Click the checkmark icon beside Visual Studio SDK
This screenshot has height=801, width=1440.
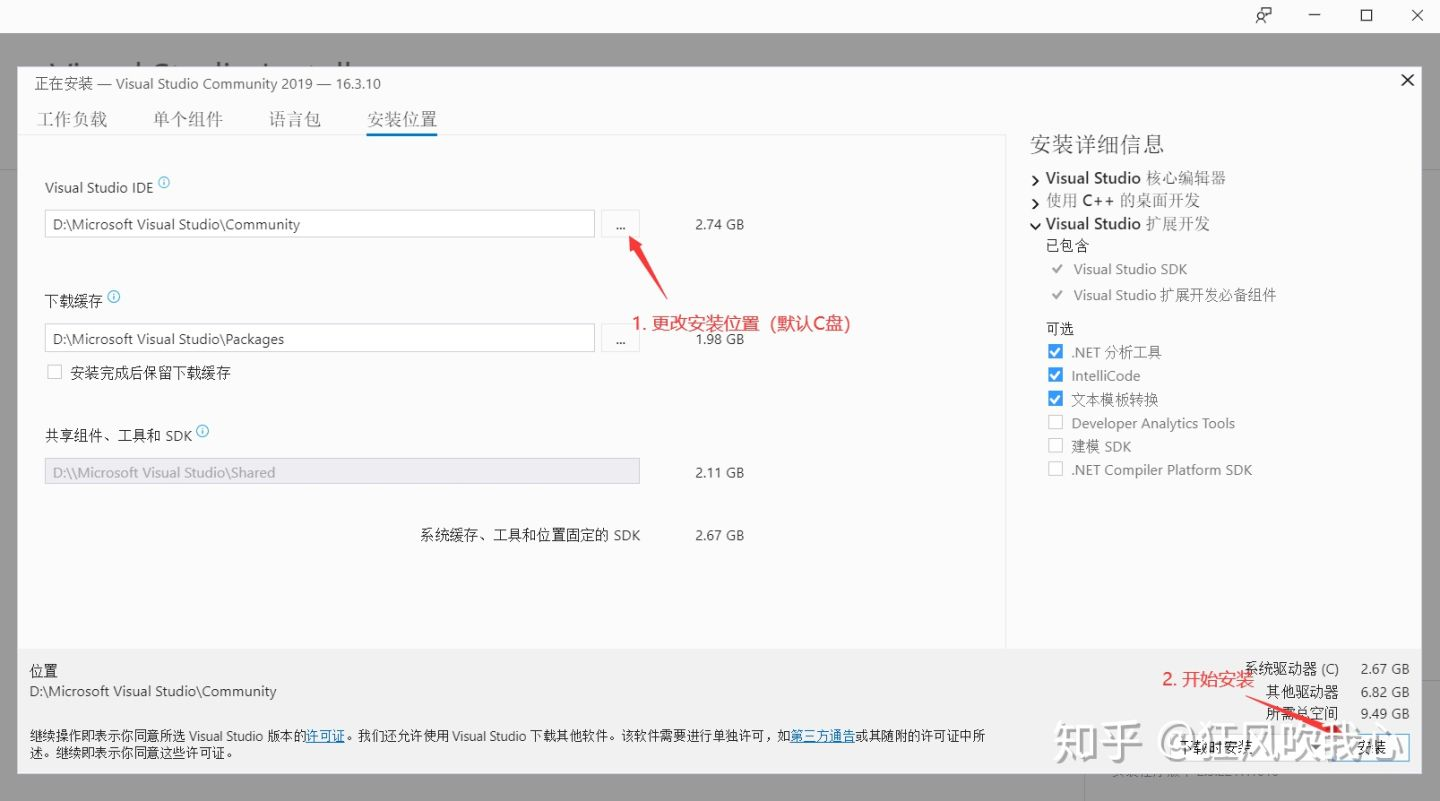(x=1057, y=269)
